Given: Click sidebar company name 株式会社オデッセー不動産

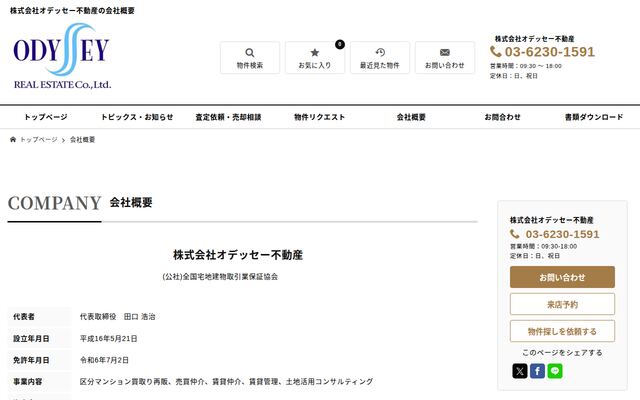Looking at the screenshot, I should coord(551,220).
